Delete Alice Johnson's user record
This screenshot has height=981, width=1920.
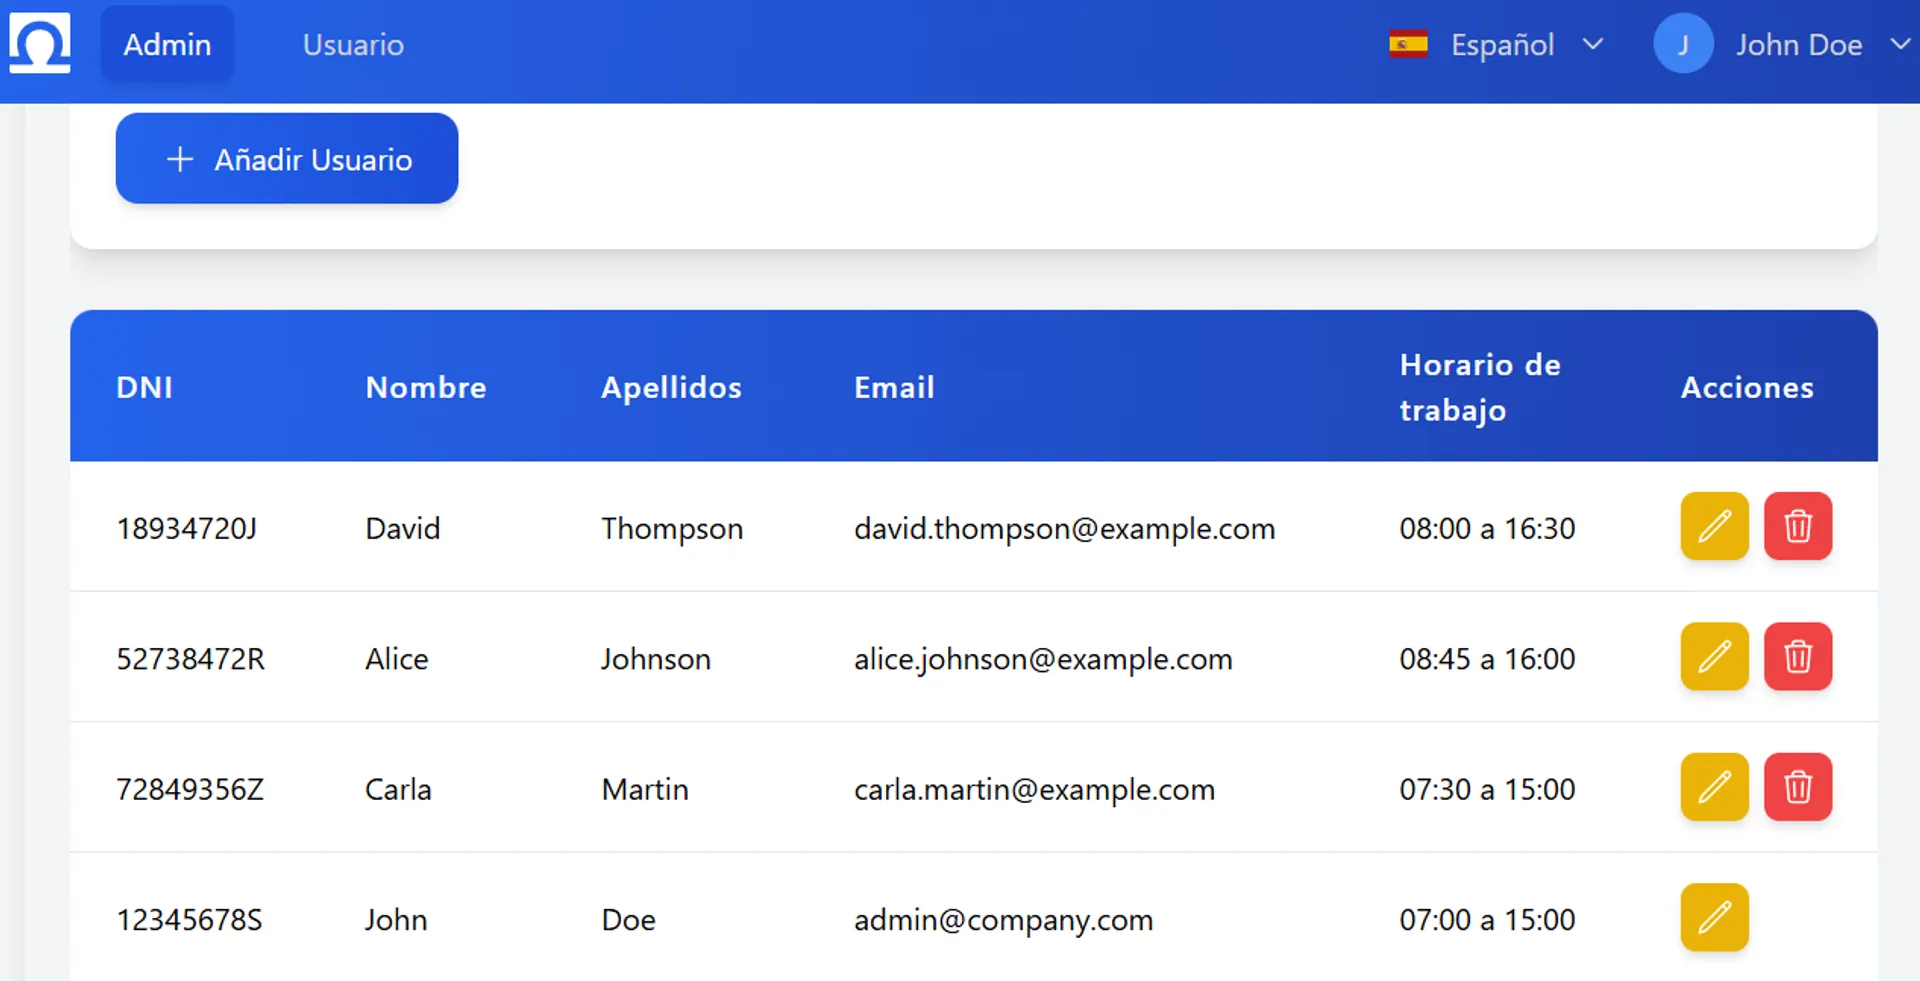tap(1797, 657)
